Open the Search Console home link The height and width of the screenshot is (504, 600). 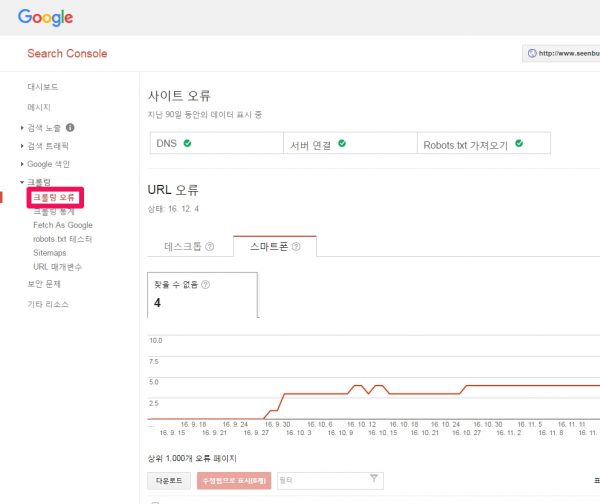67,54
